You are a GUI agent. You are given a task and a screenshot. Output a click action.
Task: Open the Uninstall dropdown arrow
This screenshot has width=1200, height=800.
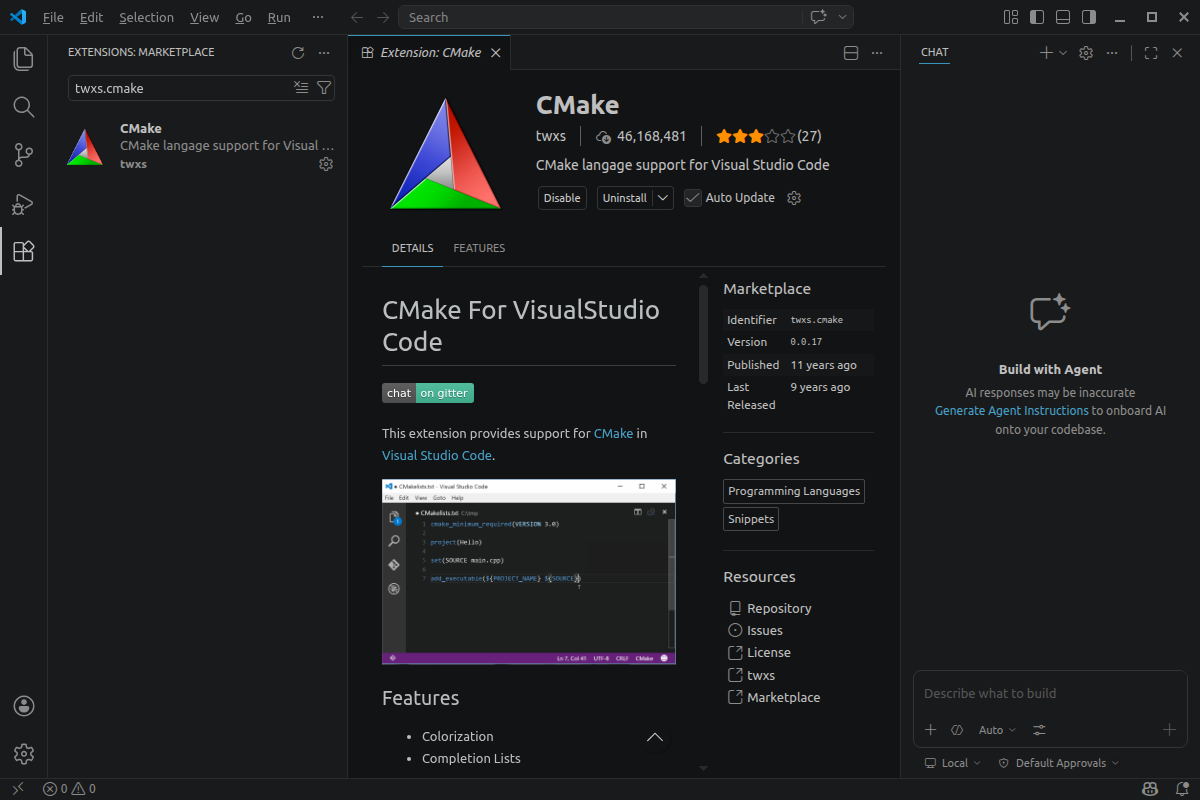664,198
